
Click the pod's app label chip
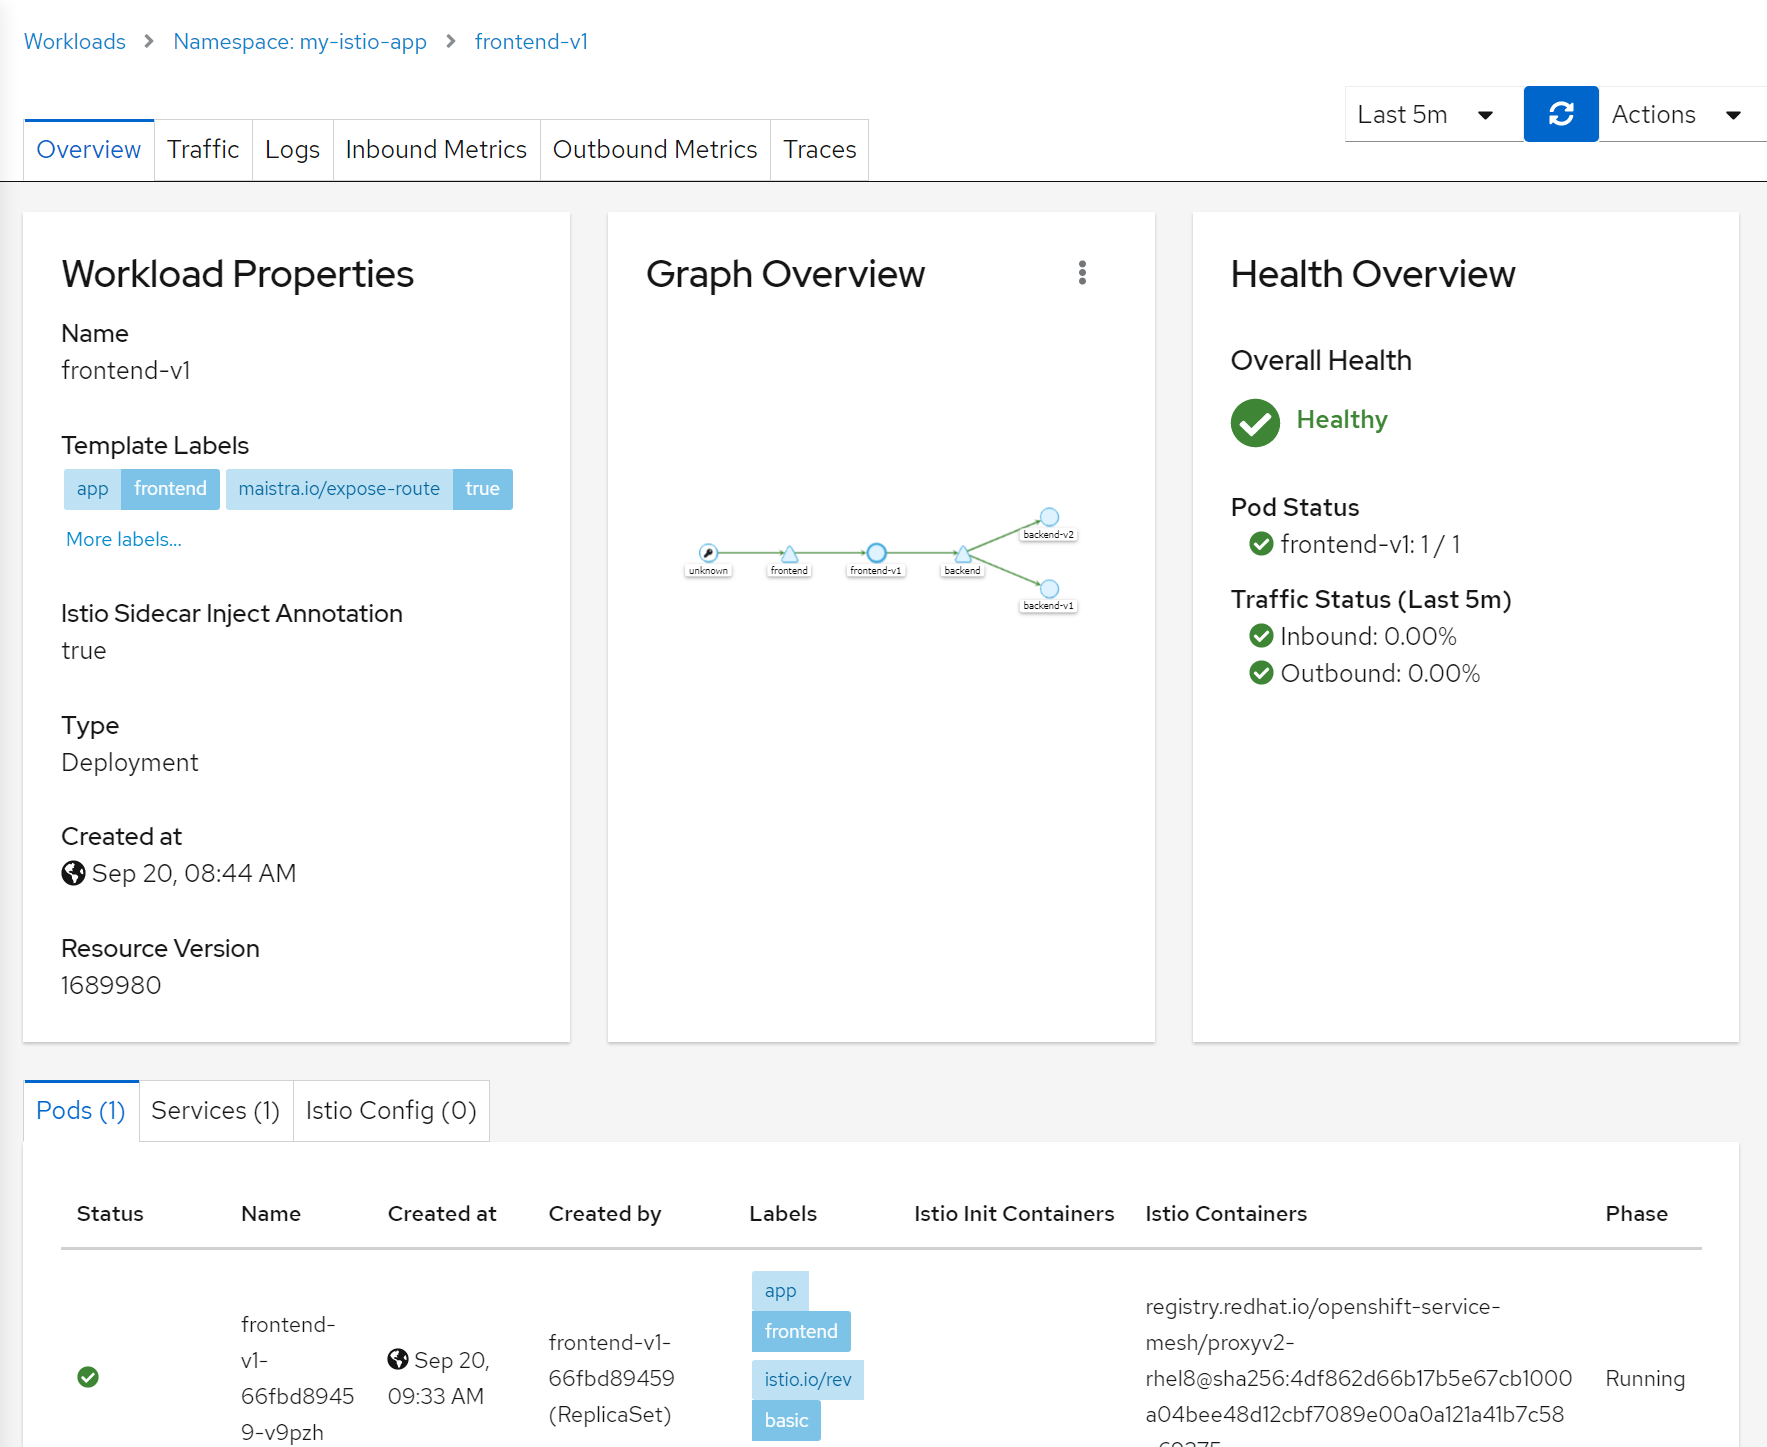780,1291
